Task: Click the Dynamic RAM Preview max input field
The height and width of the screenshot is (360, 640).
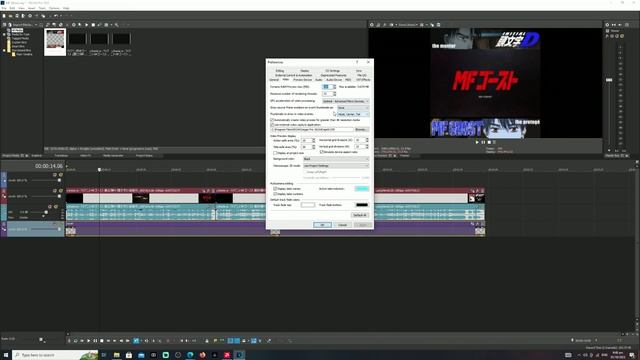Action: [x=328, y=87]
